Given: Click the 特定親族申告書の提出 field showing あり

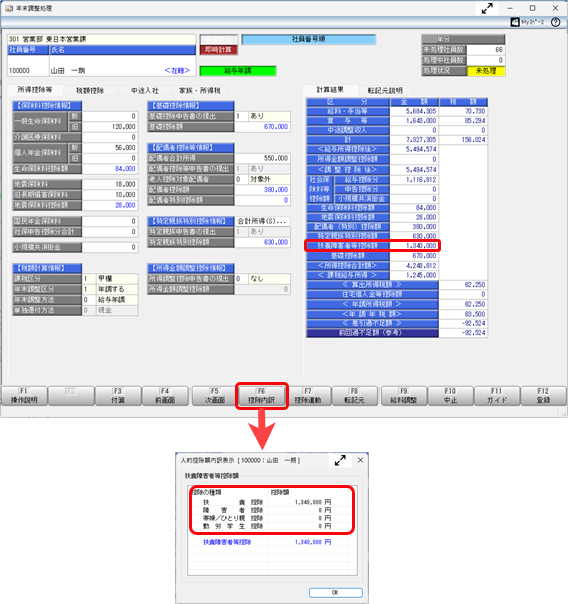Looking at the screenshot, I should click(x=262, y=232).
